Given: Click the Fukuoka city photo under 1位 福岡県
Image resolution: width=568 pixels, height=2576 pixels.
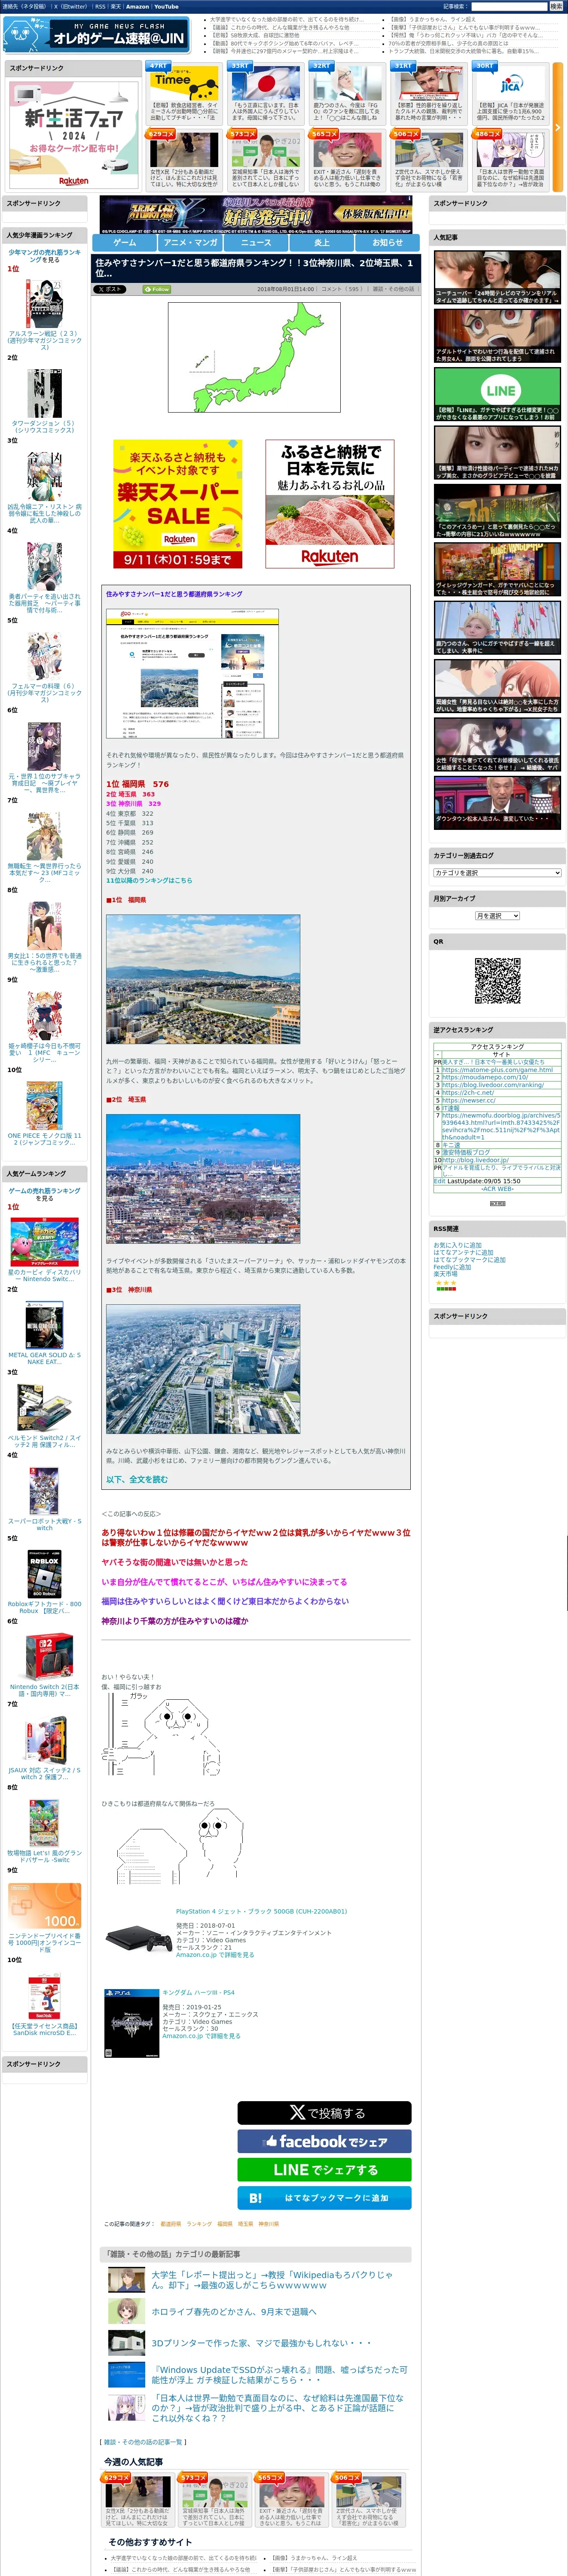Looking at the screenshot, I should pos(203,979).
